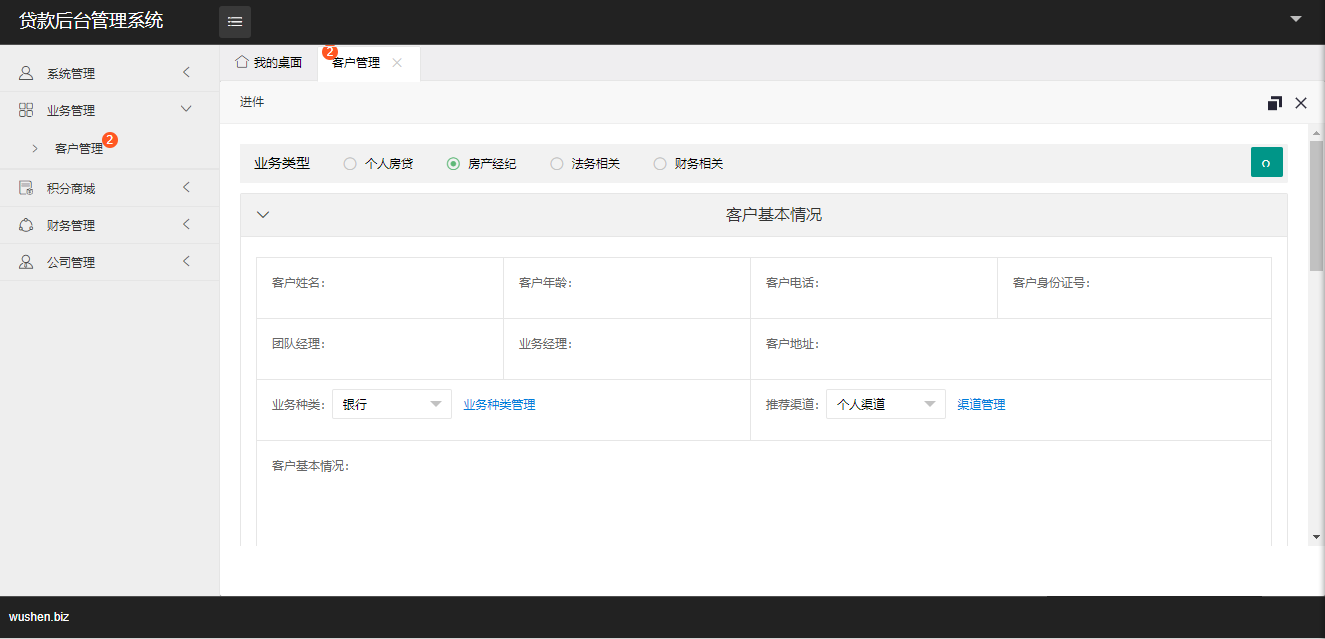Viewport: 1325px width, 639px height.
Task: Click the vertical scrollbar of the form
Action: tap(1316, 206)
